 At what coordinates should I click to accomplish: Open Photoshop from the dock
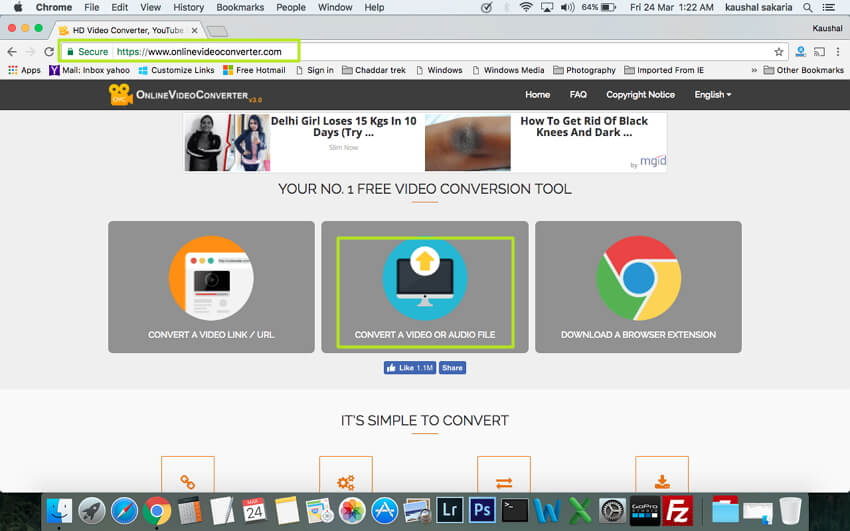tap(482, 510)
